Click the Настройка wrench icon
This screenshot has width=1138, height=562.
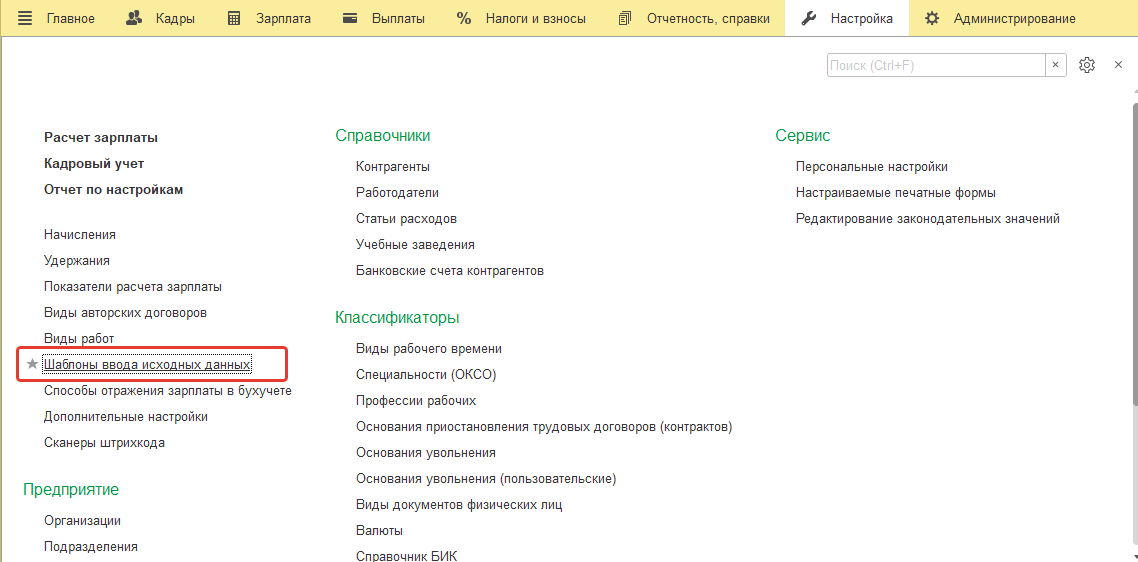[x=809, y=18]
